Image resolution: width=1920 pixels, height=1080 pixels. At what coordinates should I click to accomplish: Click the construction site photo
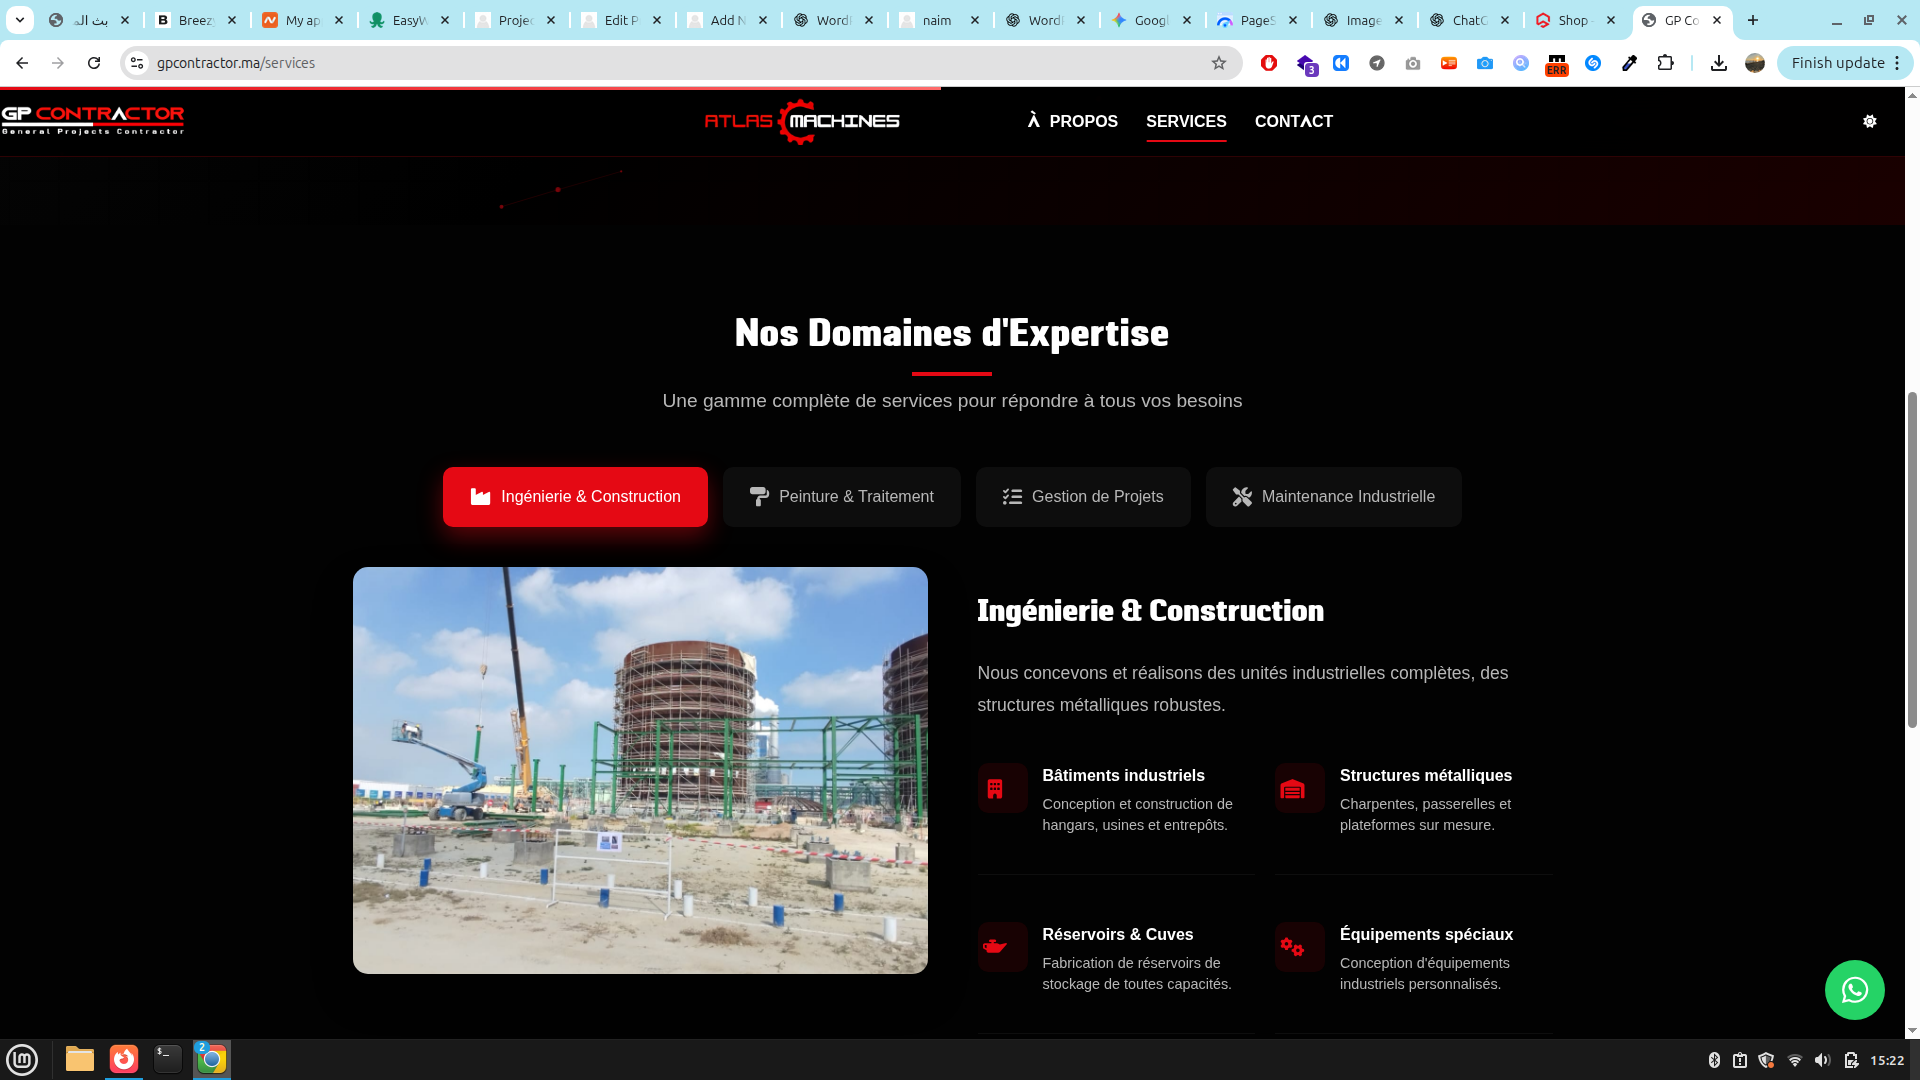(x=640, y=770)
